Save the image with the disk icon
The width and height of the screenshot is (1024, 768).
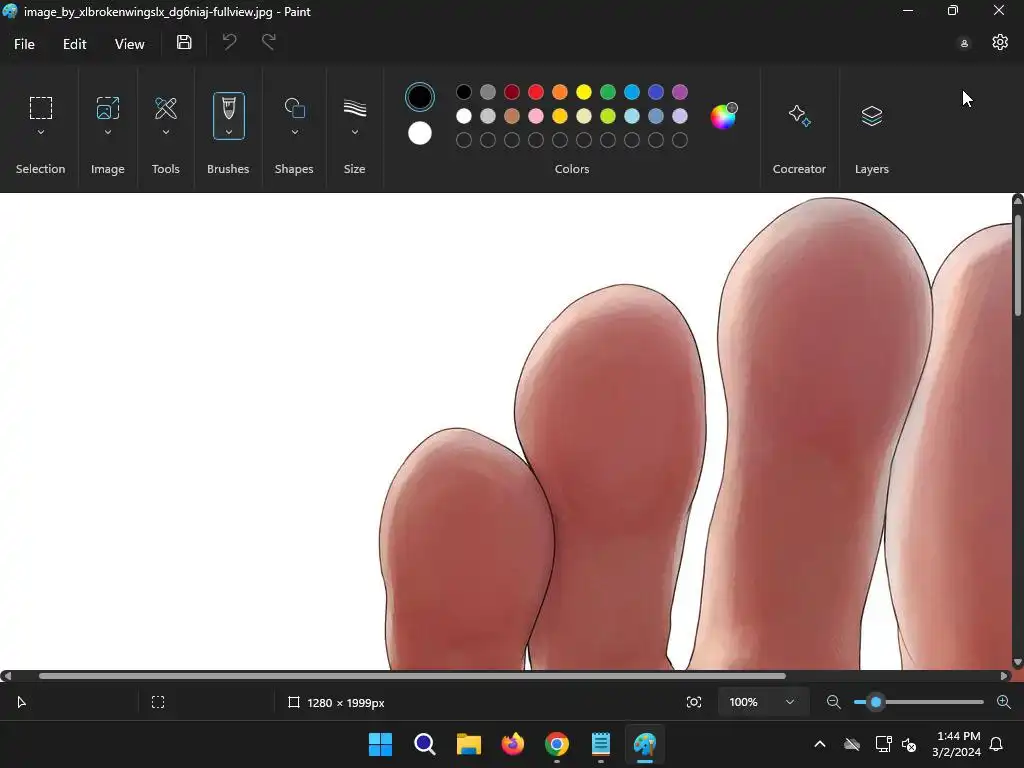click(184, 42)
